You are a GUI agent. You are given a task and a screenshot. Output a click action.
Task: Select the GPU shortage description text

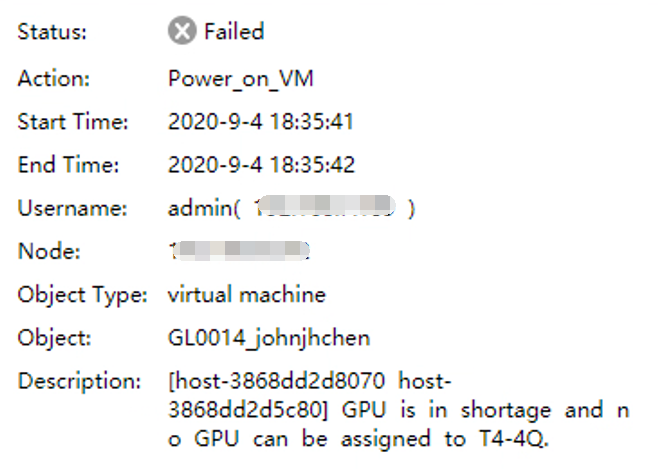point(400,410)
